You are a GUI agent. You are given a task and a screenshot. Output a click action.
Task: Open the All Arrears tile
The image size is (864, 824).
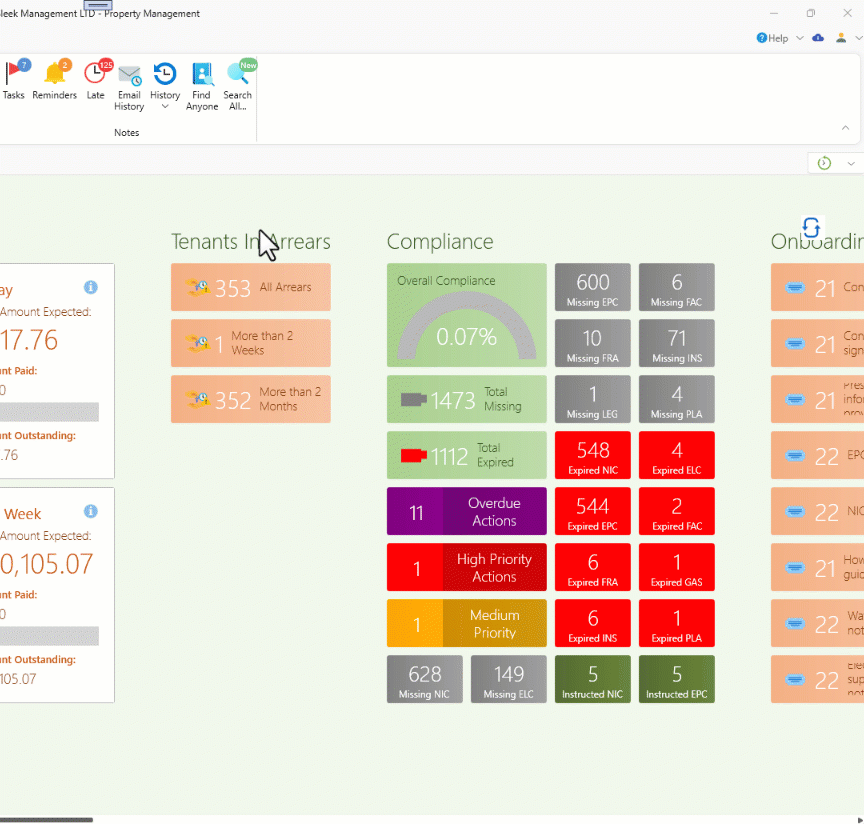point(250,288)
